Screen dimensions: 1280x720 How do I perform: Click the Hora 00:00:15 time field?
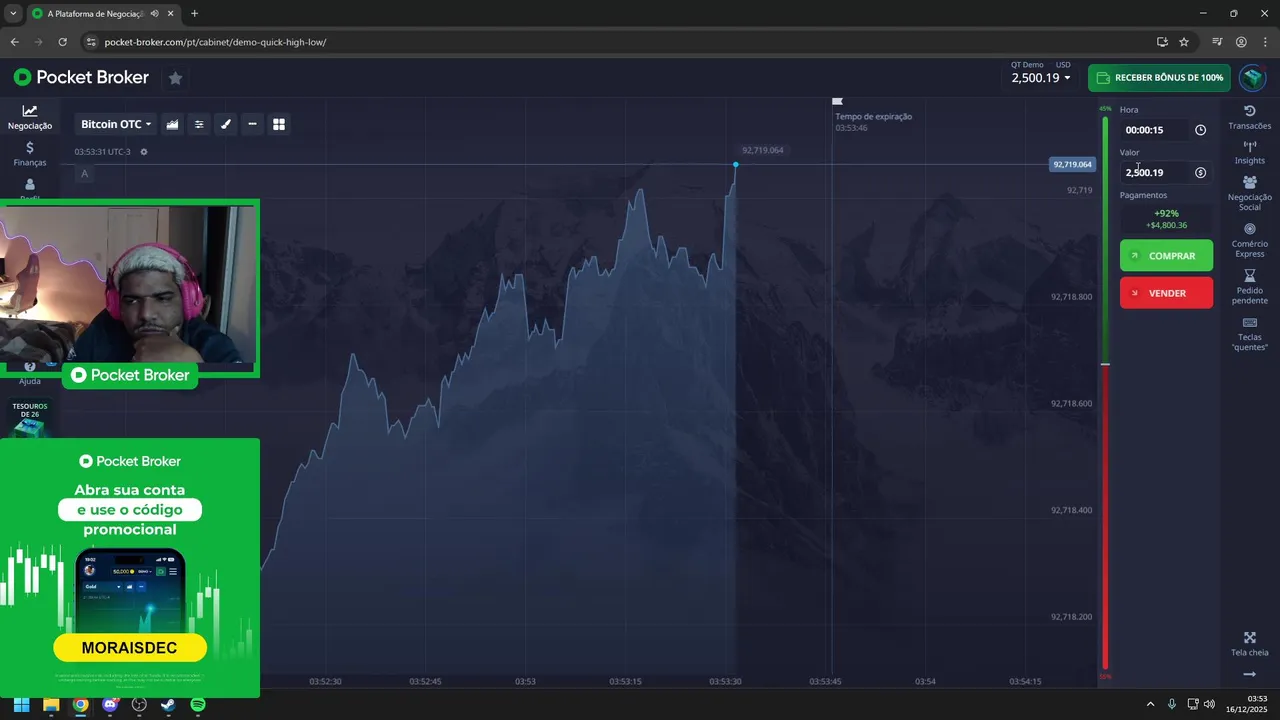(1155, 130)
